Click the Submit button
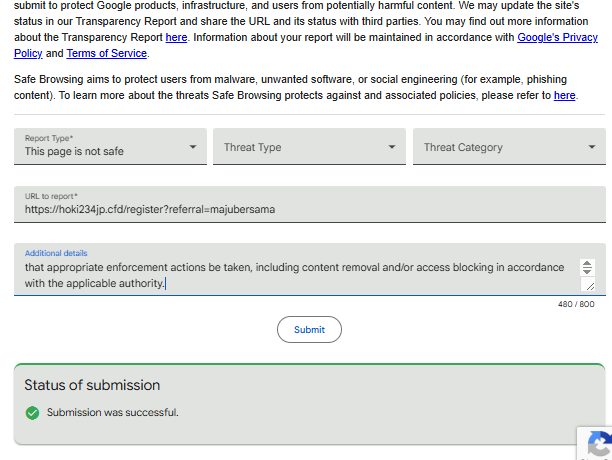 [x=310, y=330]
